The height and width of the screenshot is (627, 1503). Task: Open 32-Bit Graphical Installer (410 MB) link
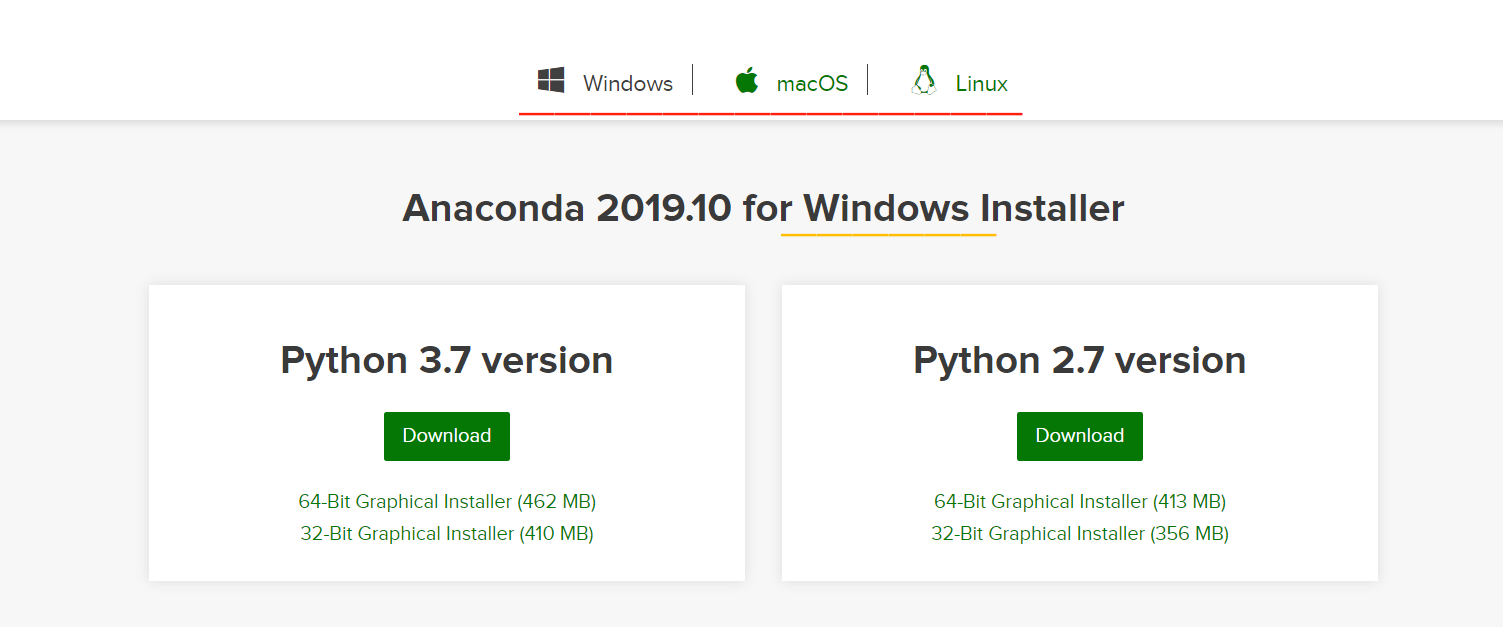[447, 533]
